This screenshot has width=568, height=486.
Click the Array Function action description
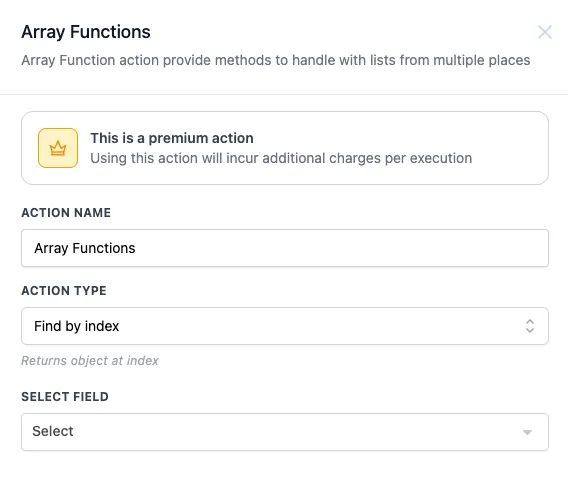[276, 60]
